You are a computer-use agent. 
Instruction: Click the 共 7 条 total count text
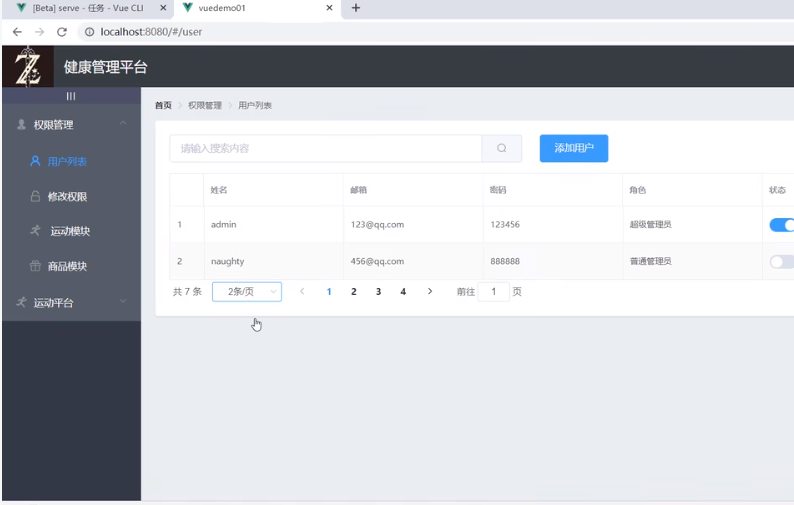point(187,292)
